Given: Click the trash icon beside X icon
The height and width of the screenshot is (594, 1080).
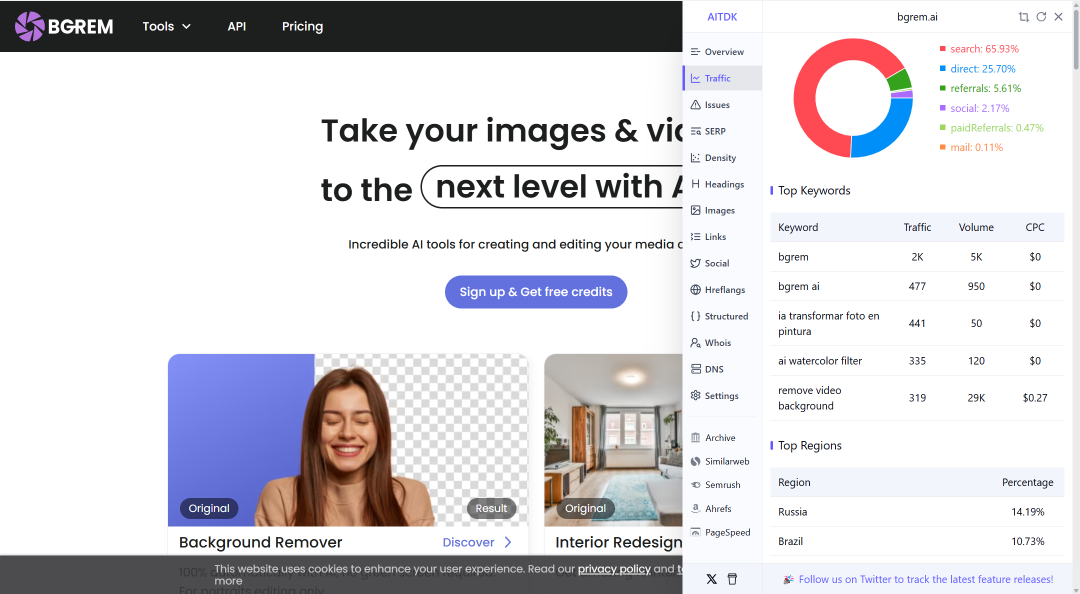Looking at the screenshot, I should tap(732, 579).
